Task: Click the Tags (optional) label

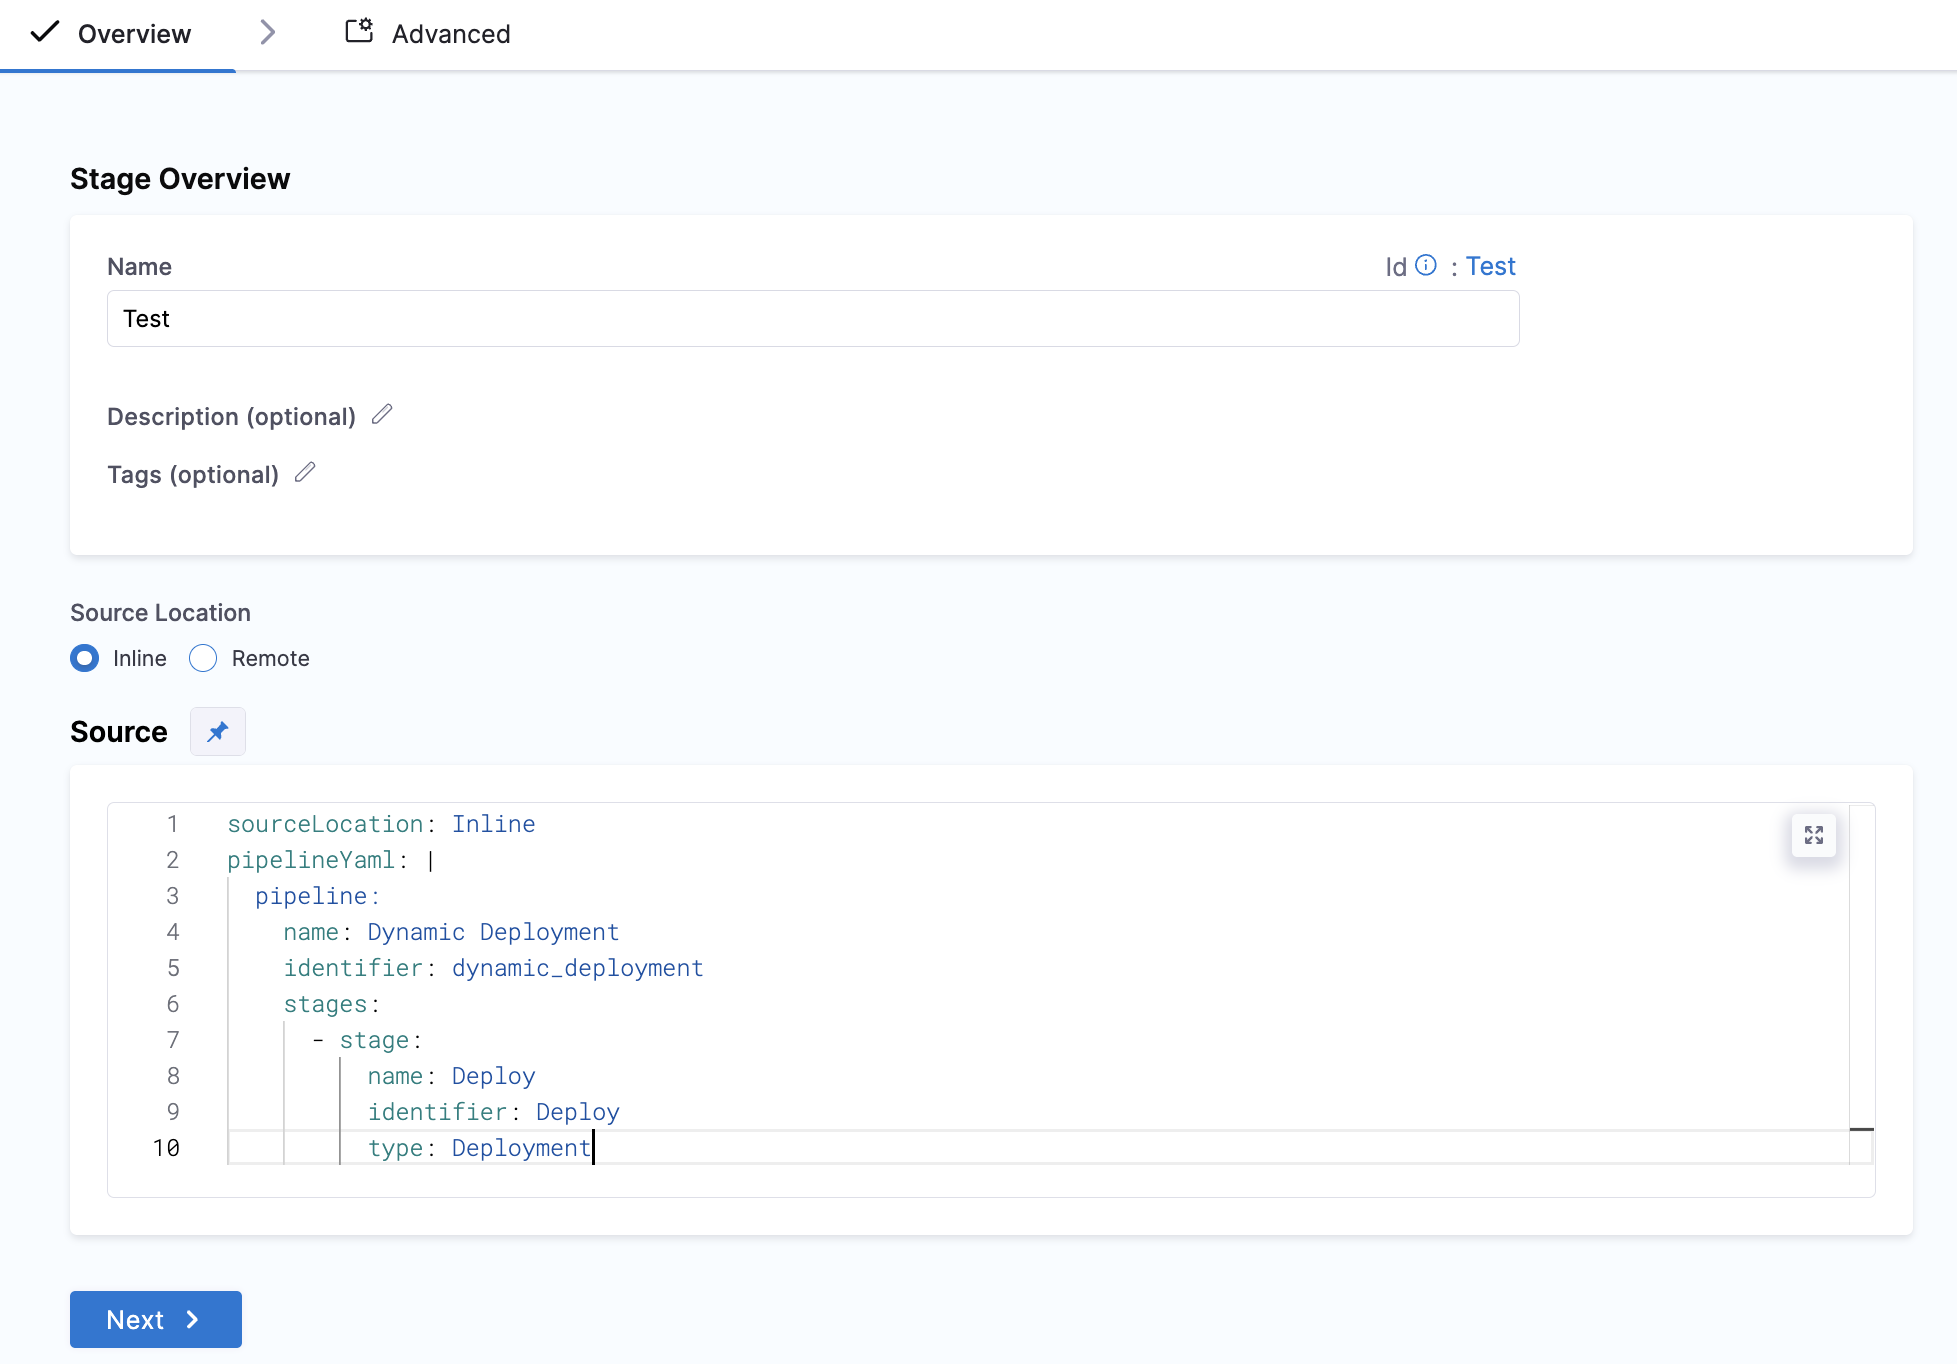Action: coord(193,474)
